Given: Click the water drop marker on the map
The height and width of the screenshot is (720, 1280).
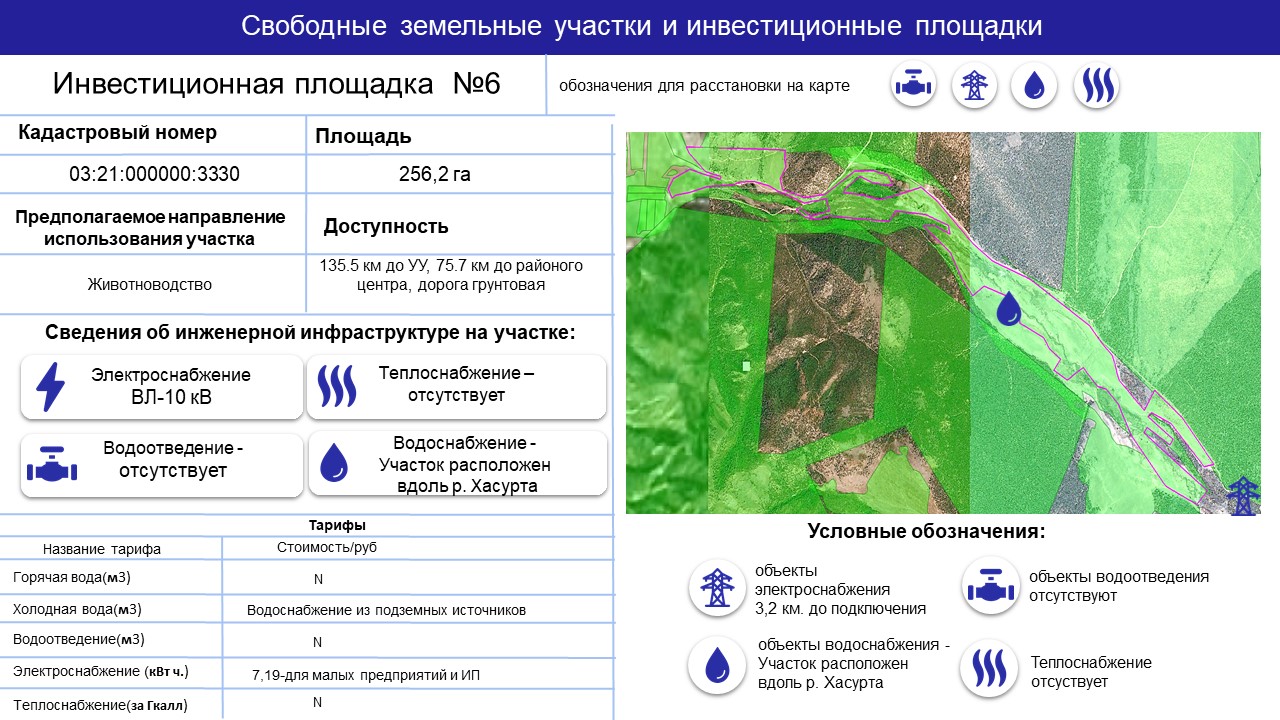Looking at the screenshot, I should click(1010, 308).
